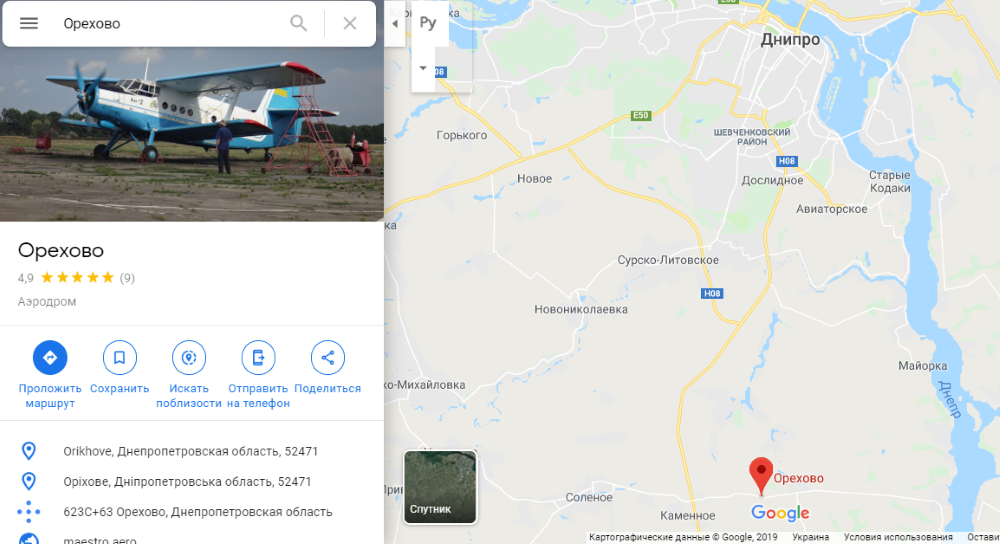Open the airplane photo of Орехово
Image resolution: width=1000 pixels, height=544 pixels.
click(192, 134)
